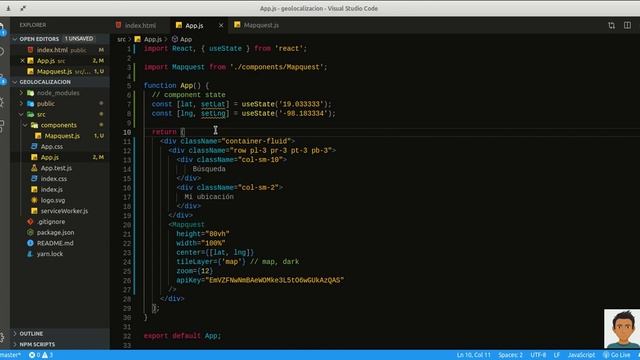Expand the NPM SCRIPTS panel
This screenshot has height=360, width=640.
tap(15, 344)
